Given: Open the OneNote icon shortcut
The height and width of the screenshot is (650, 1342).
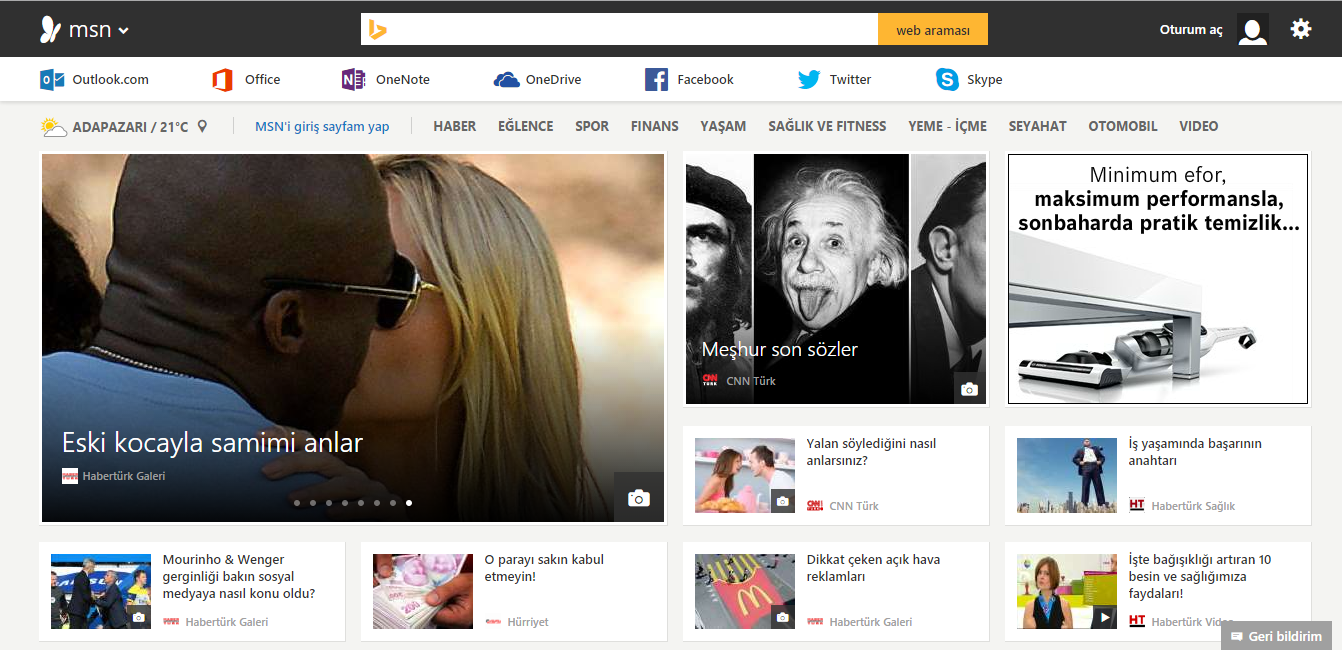Looking at the screenshot, I should point(353,80).
